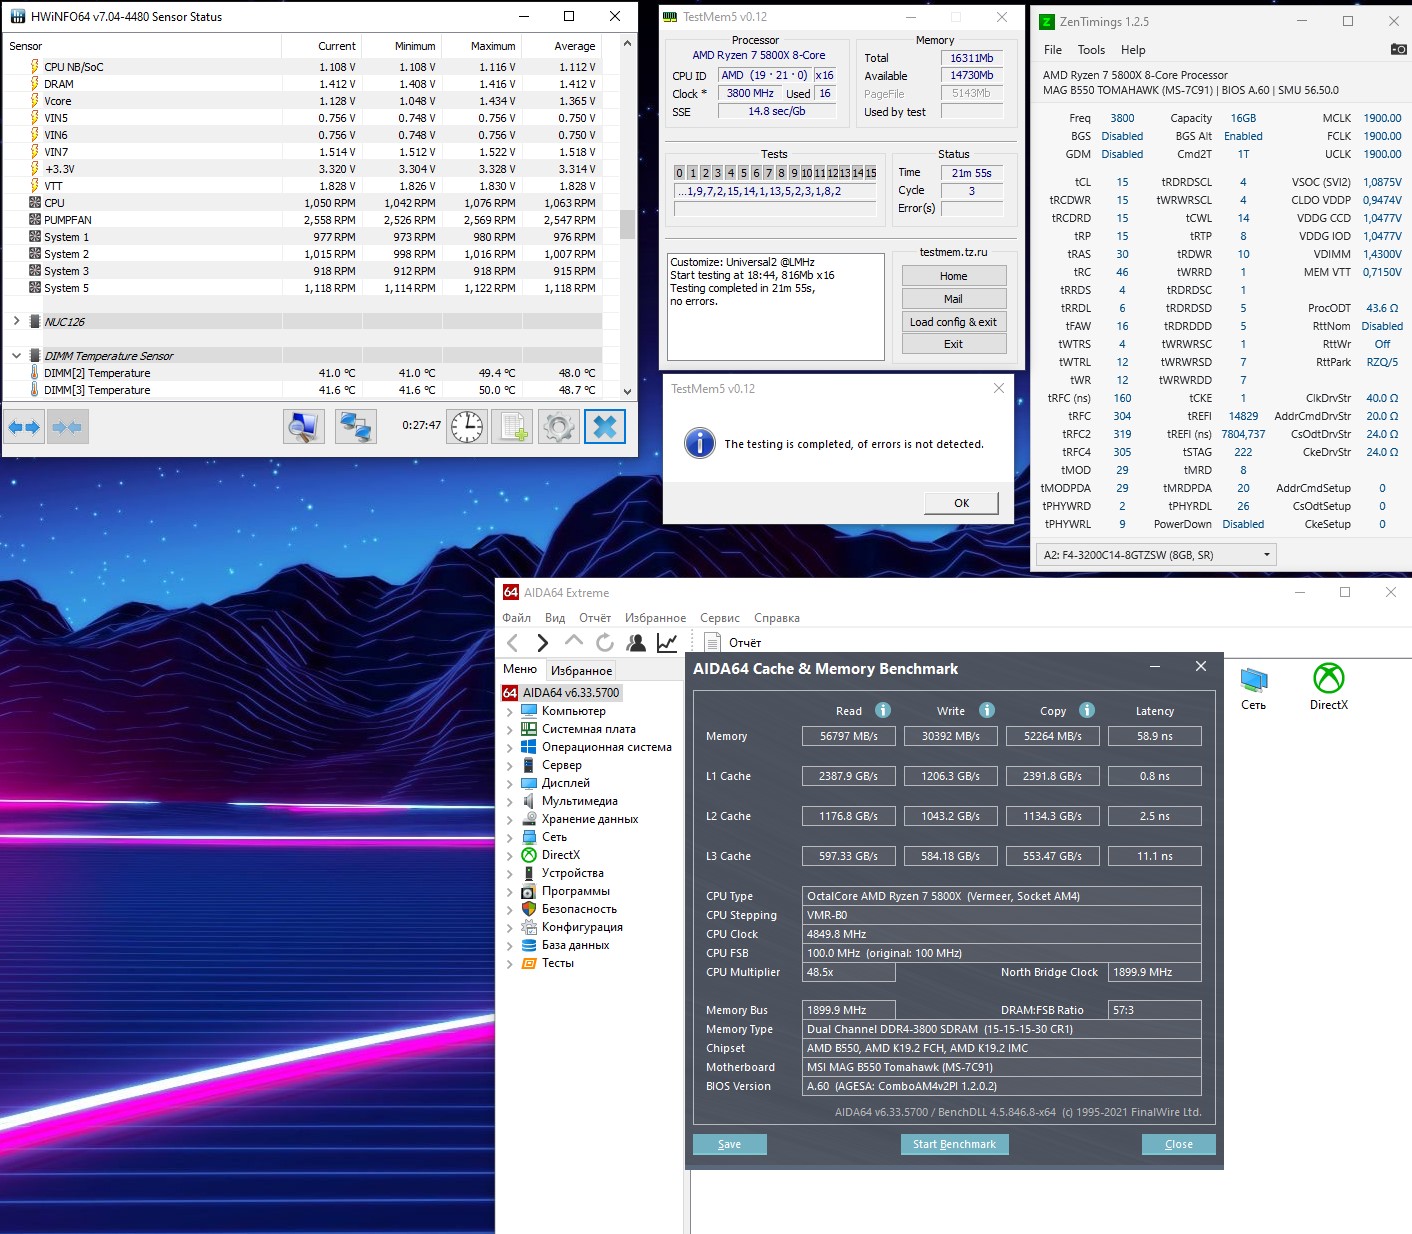Viewport: 1412px width, 1234px height.
Task: Click the info icon beside Copy
Action: tap(1087, 710)
